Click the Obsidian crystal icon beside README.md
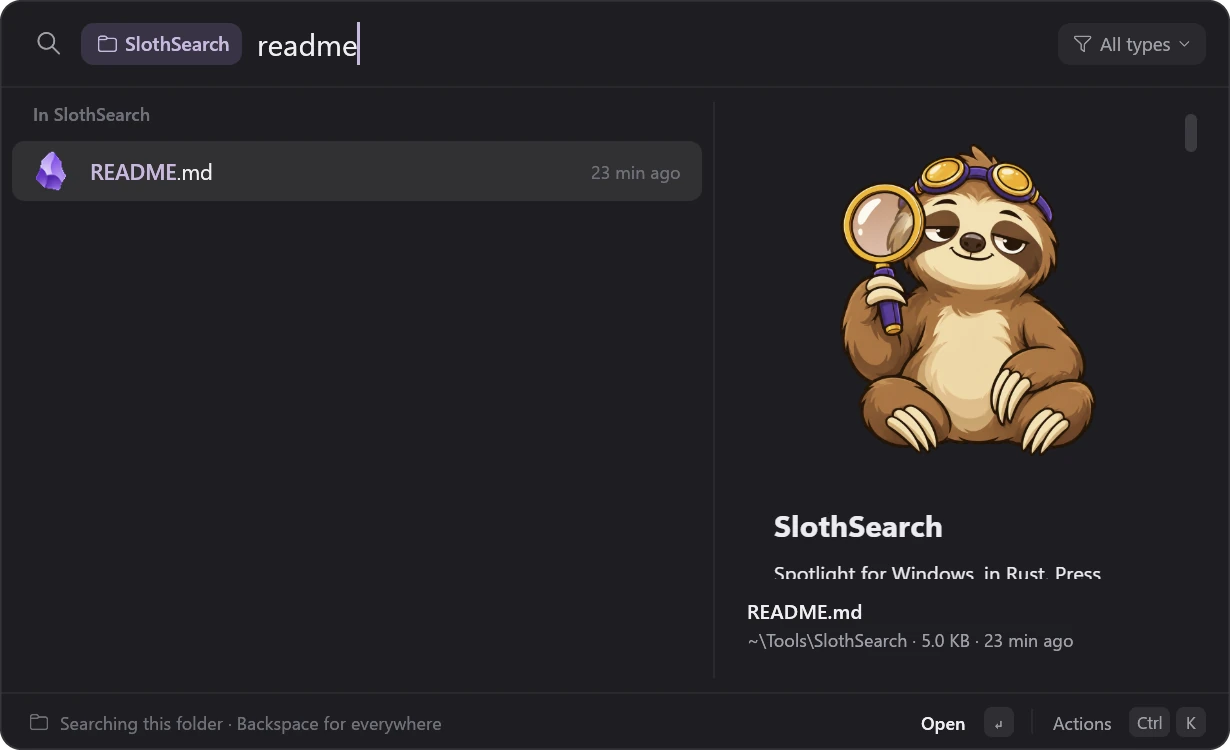1230x750 pixels. point(51,171)
